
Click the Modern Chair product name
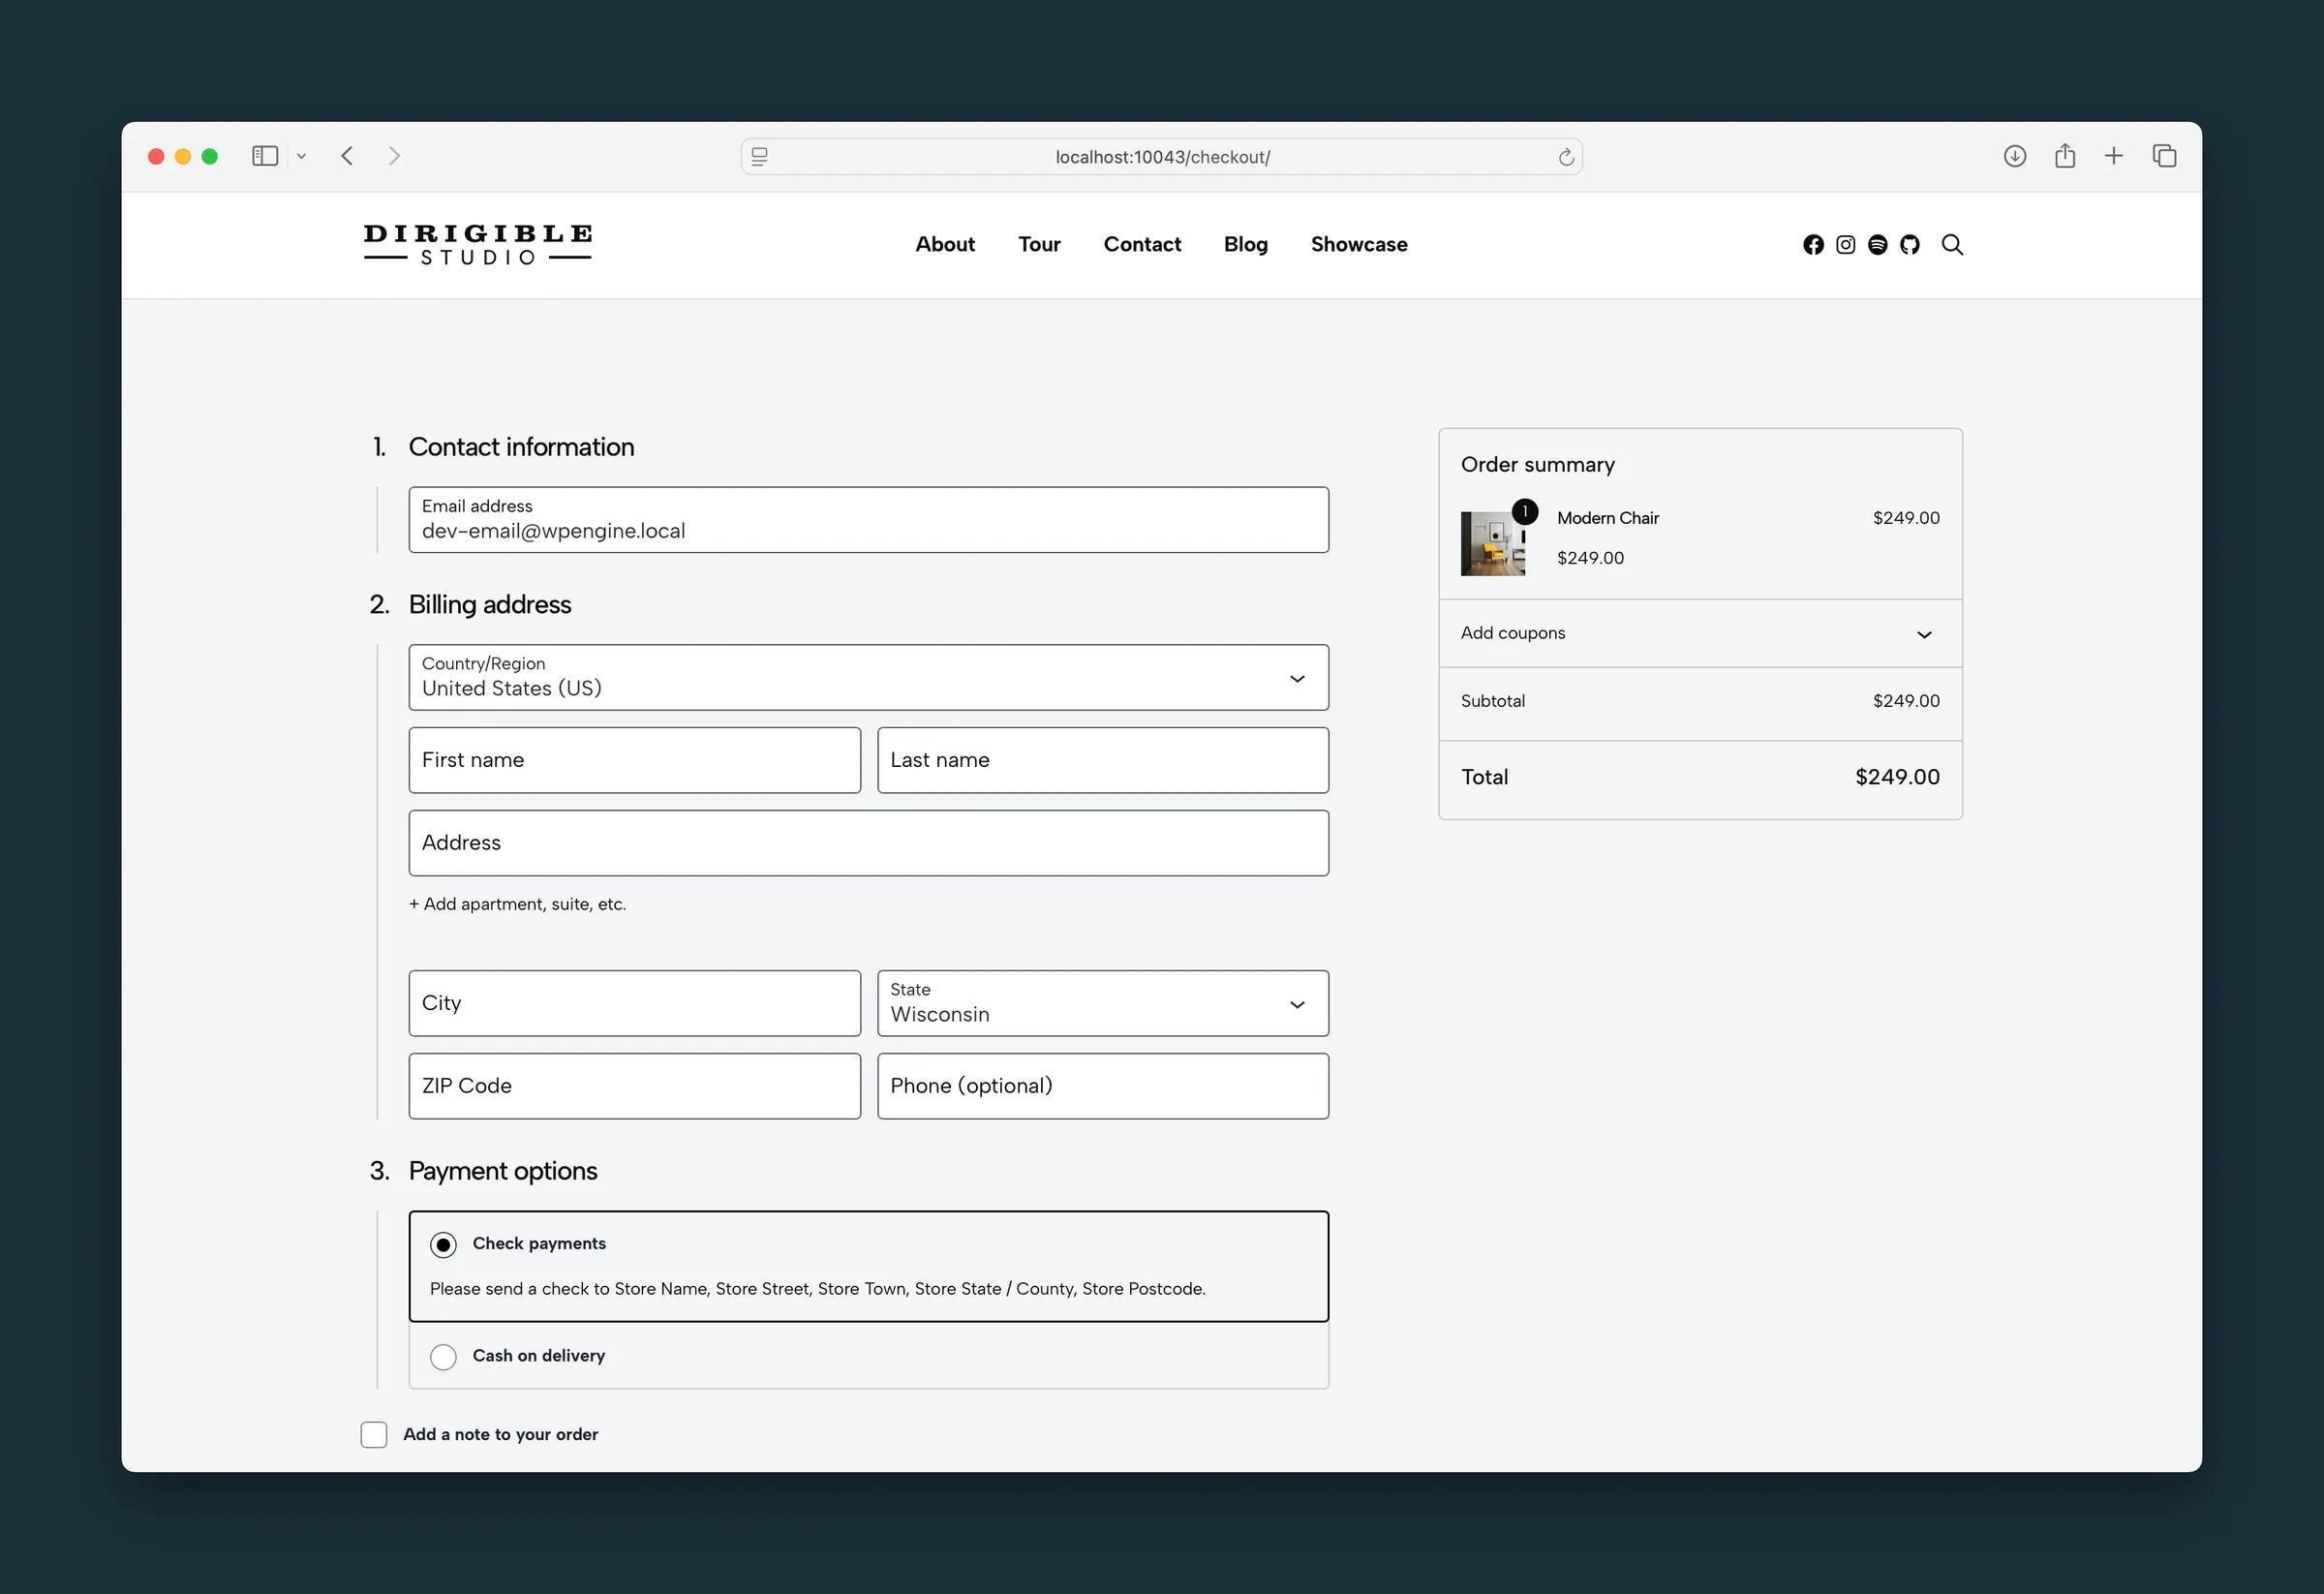(1608, 518)
